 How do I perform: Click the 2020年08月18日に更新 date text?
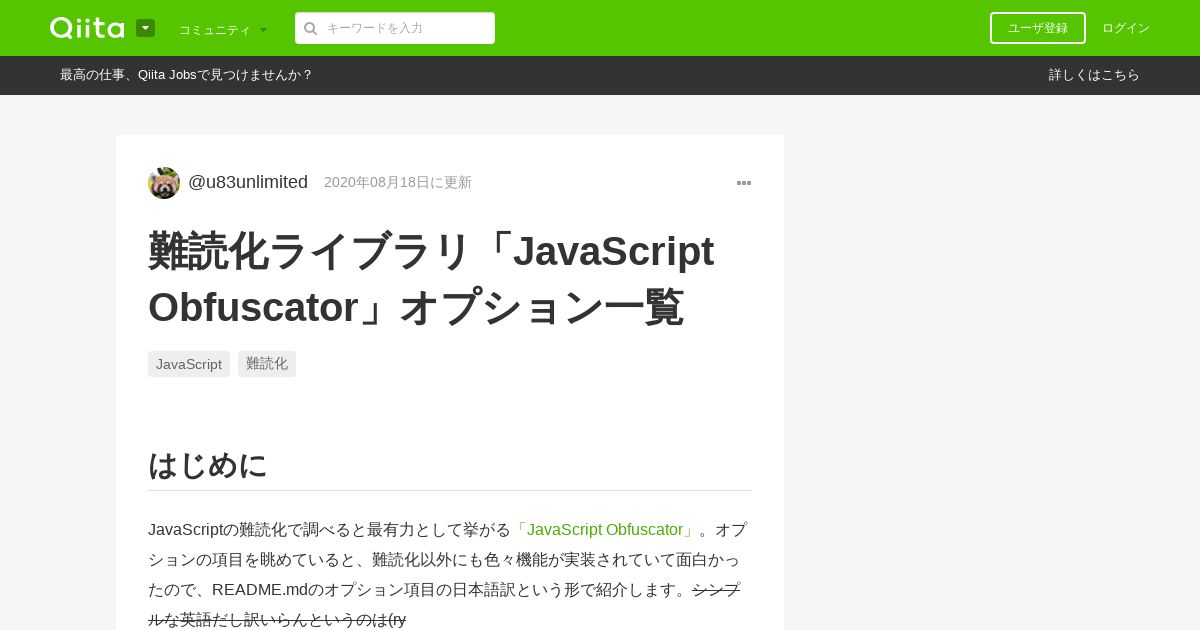pos(398,183)
